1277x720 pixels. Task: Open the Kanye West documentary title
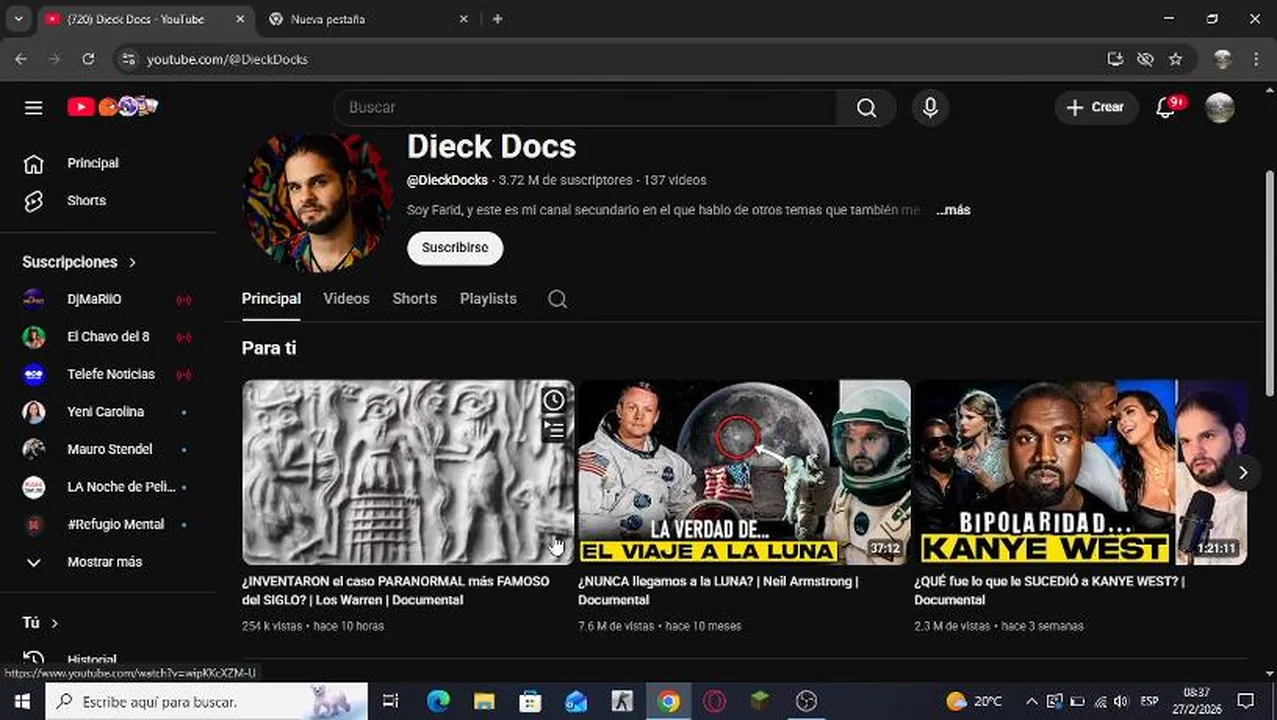(x=1049, y=590)
